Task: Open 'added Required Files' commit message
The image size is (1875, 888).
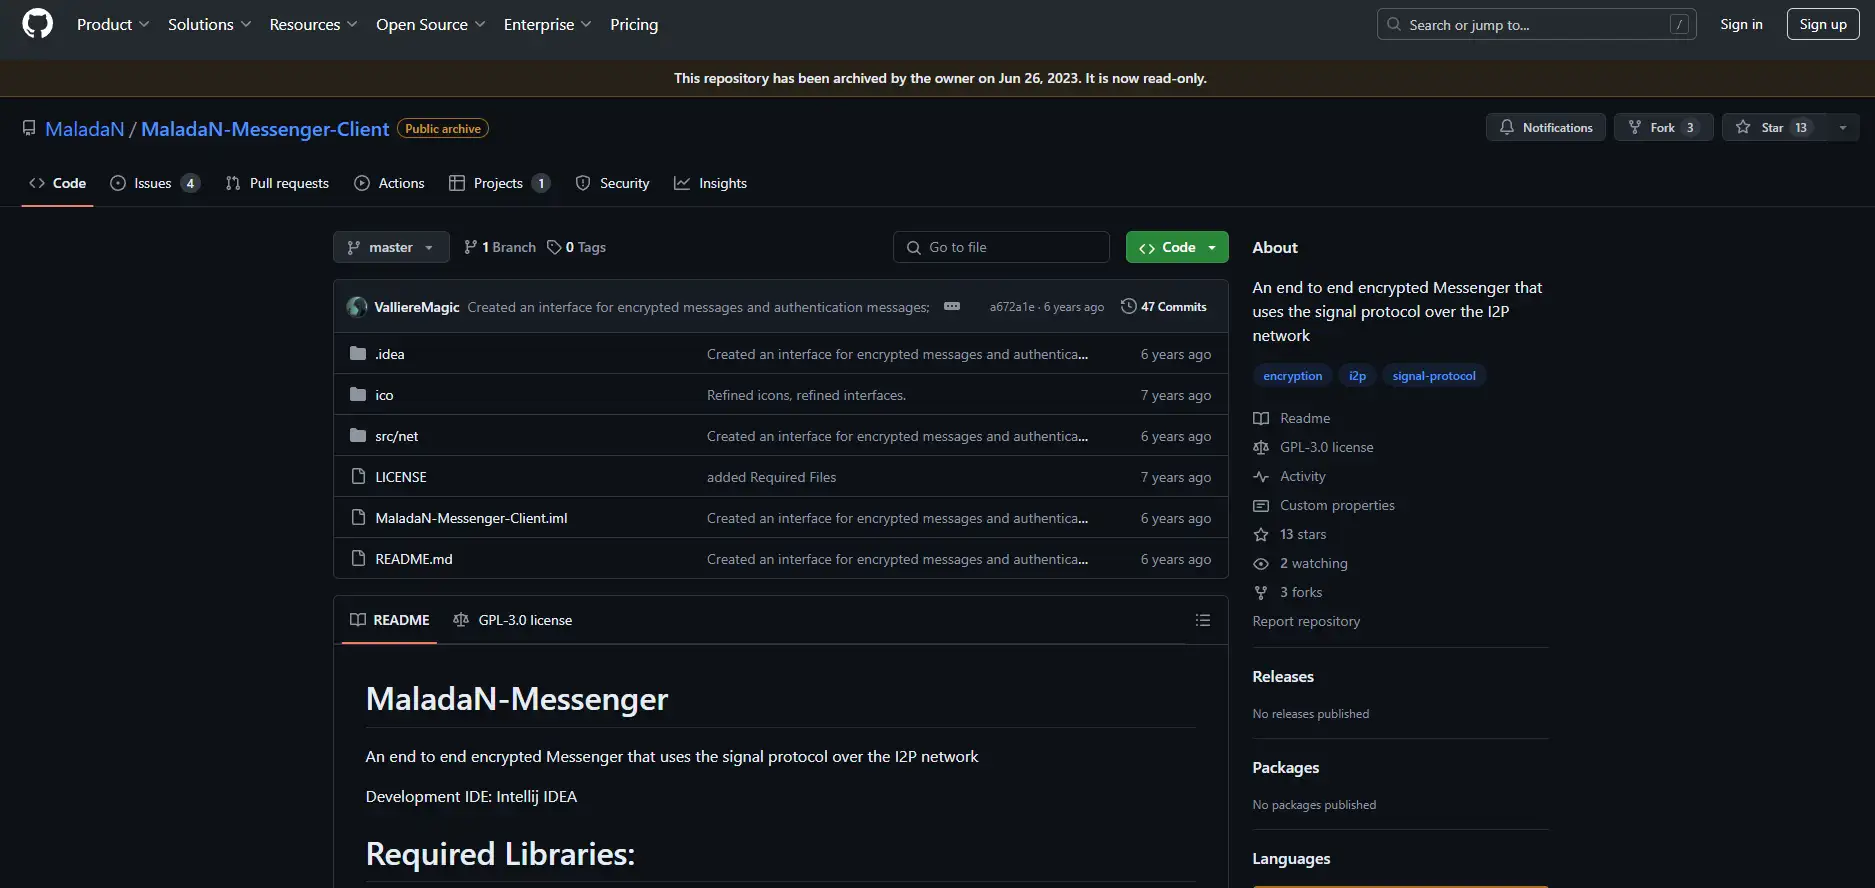Action: pos(771,477)
